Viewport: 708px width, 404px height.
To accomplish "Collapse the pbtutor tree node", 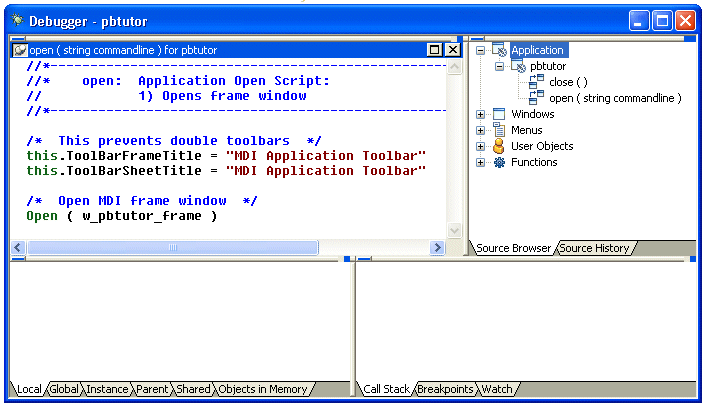I will pyautogui.click(x=499, y=66).
